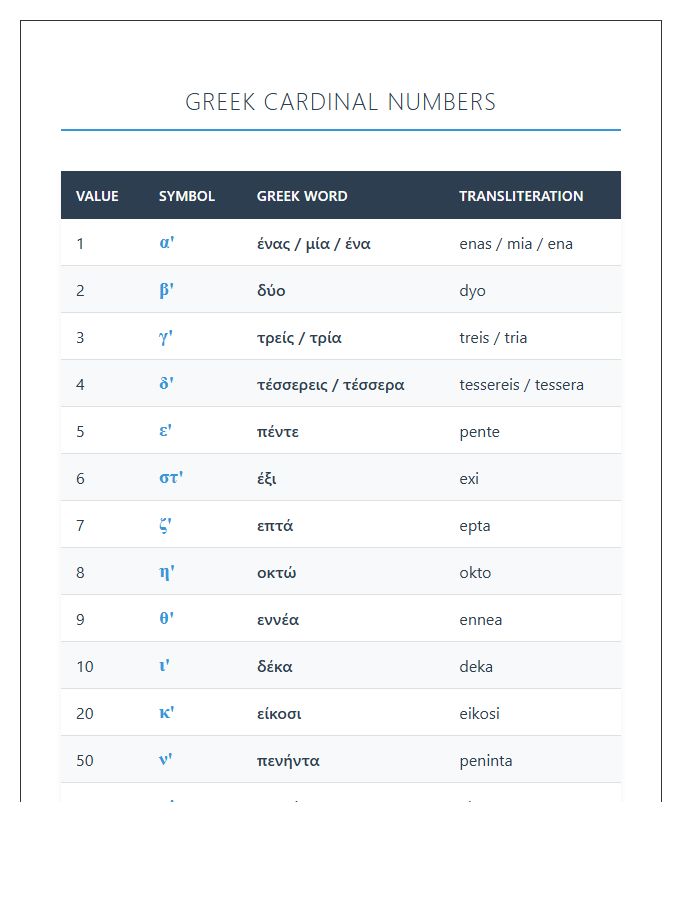Screen dimensions: 700x900
Task: Select the theta symbol θ' cell
Action: (166, 618)
